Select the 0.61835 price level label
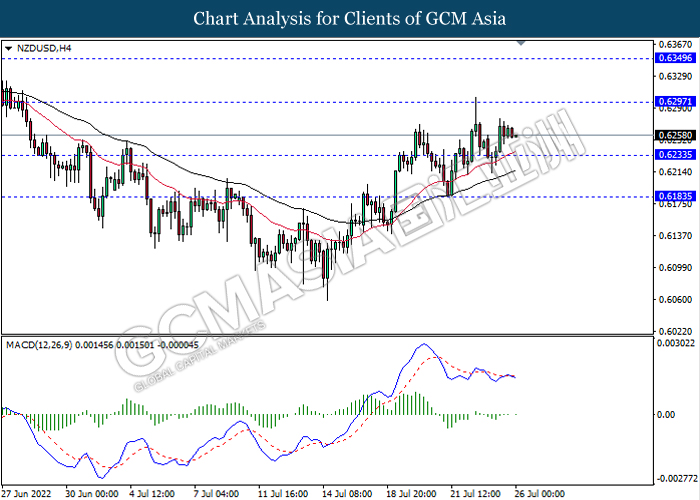The width and height of the screenshot is (700, 500). pyautogui.click(x=675, y=196)
